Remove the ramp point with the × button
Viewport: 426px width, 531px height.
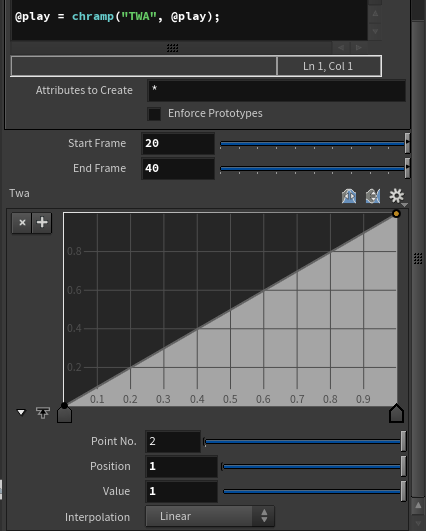[x=22, y=222]
